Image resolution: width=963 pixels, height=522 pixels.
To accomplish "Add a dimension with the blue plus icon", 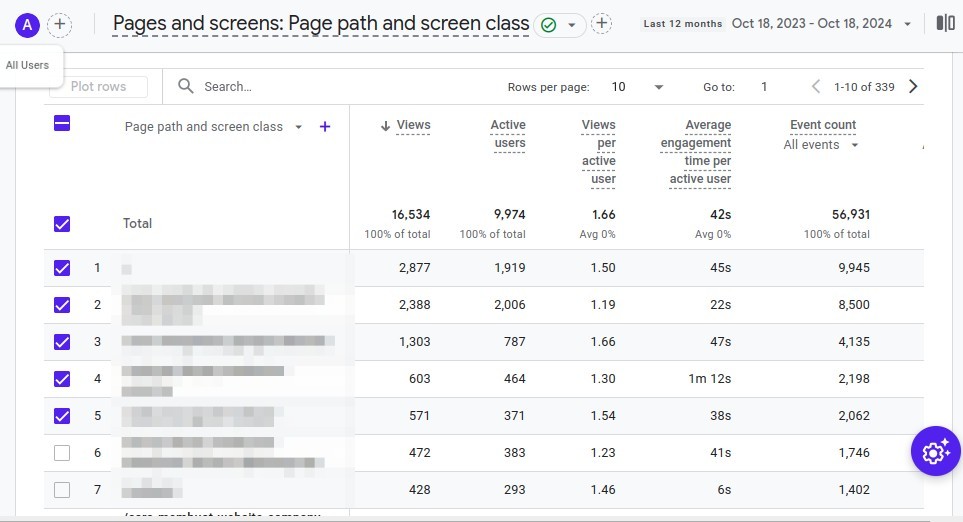I will (x=324, y=127).
